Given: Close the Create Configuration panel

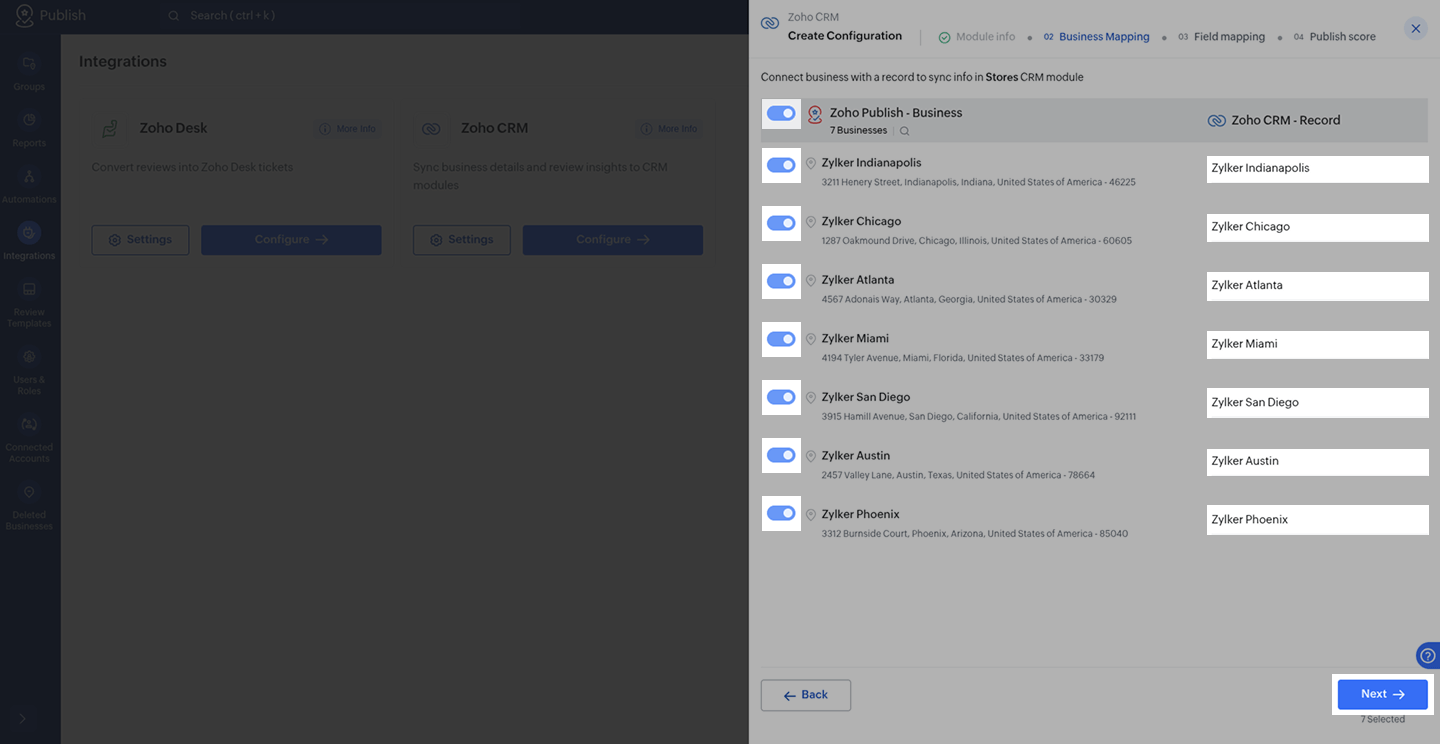Looking at the screenshot, I should (1416, 29).
